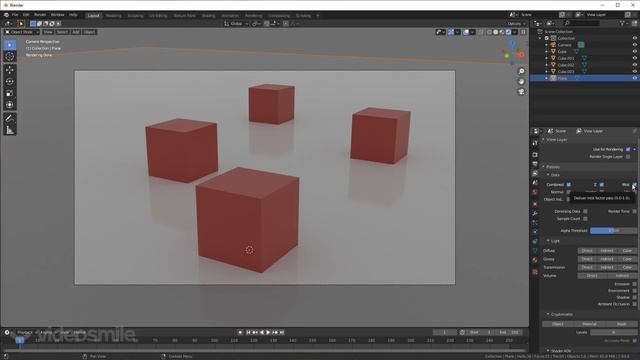
Task: Toggle the Use for Rendering checkbox
Action: click(628, 149)
